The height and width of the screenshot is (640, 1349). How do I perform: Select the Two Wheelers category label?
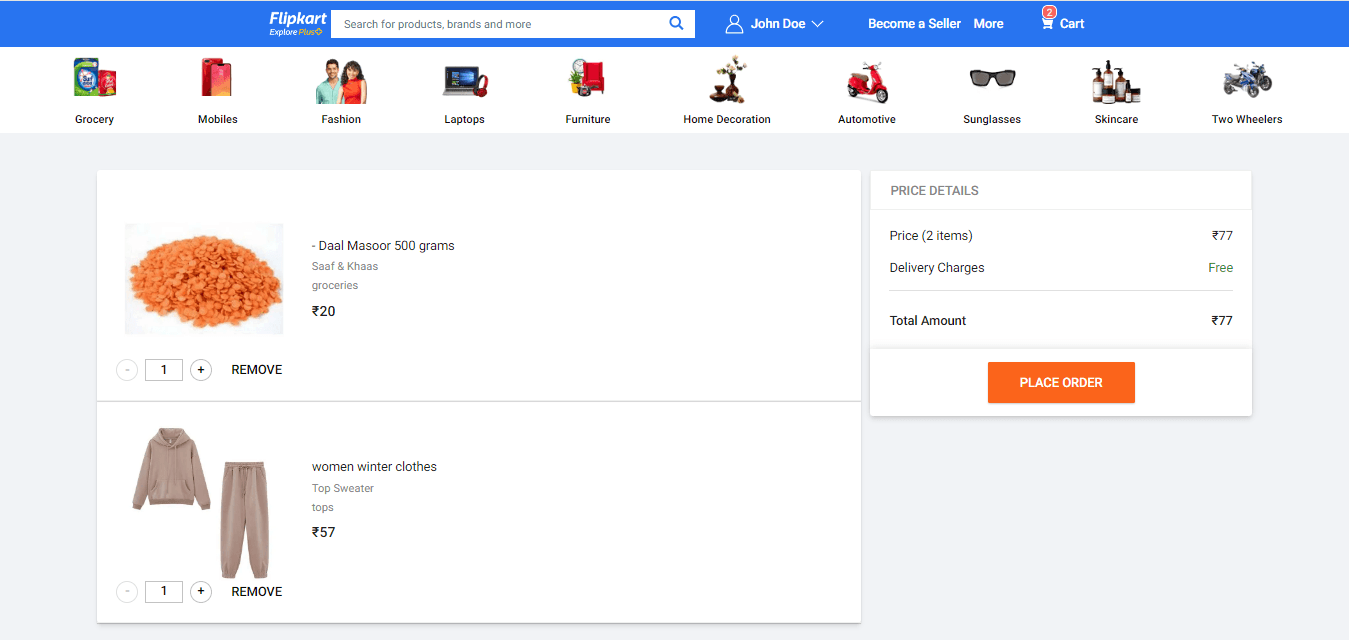[x=1247, y=119]
